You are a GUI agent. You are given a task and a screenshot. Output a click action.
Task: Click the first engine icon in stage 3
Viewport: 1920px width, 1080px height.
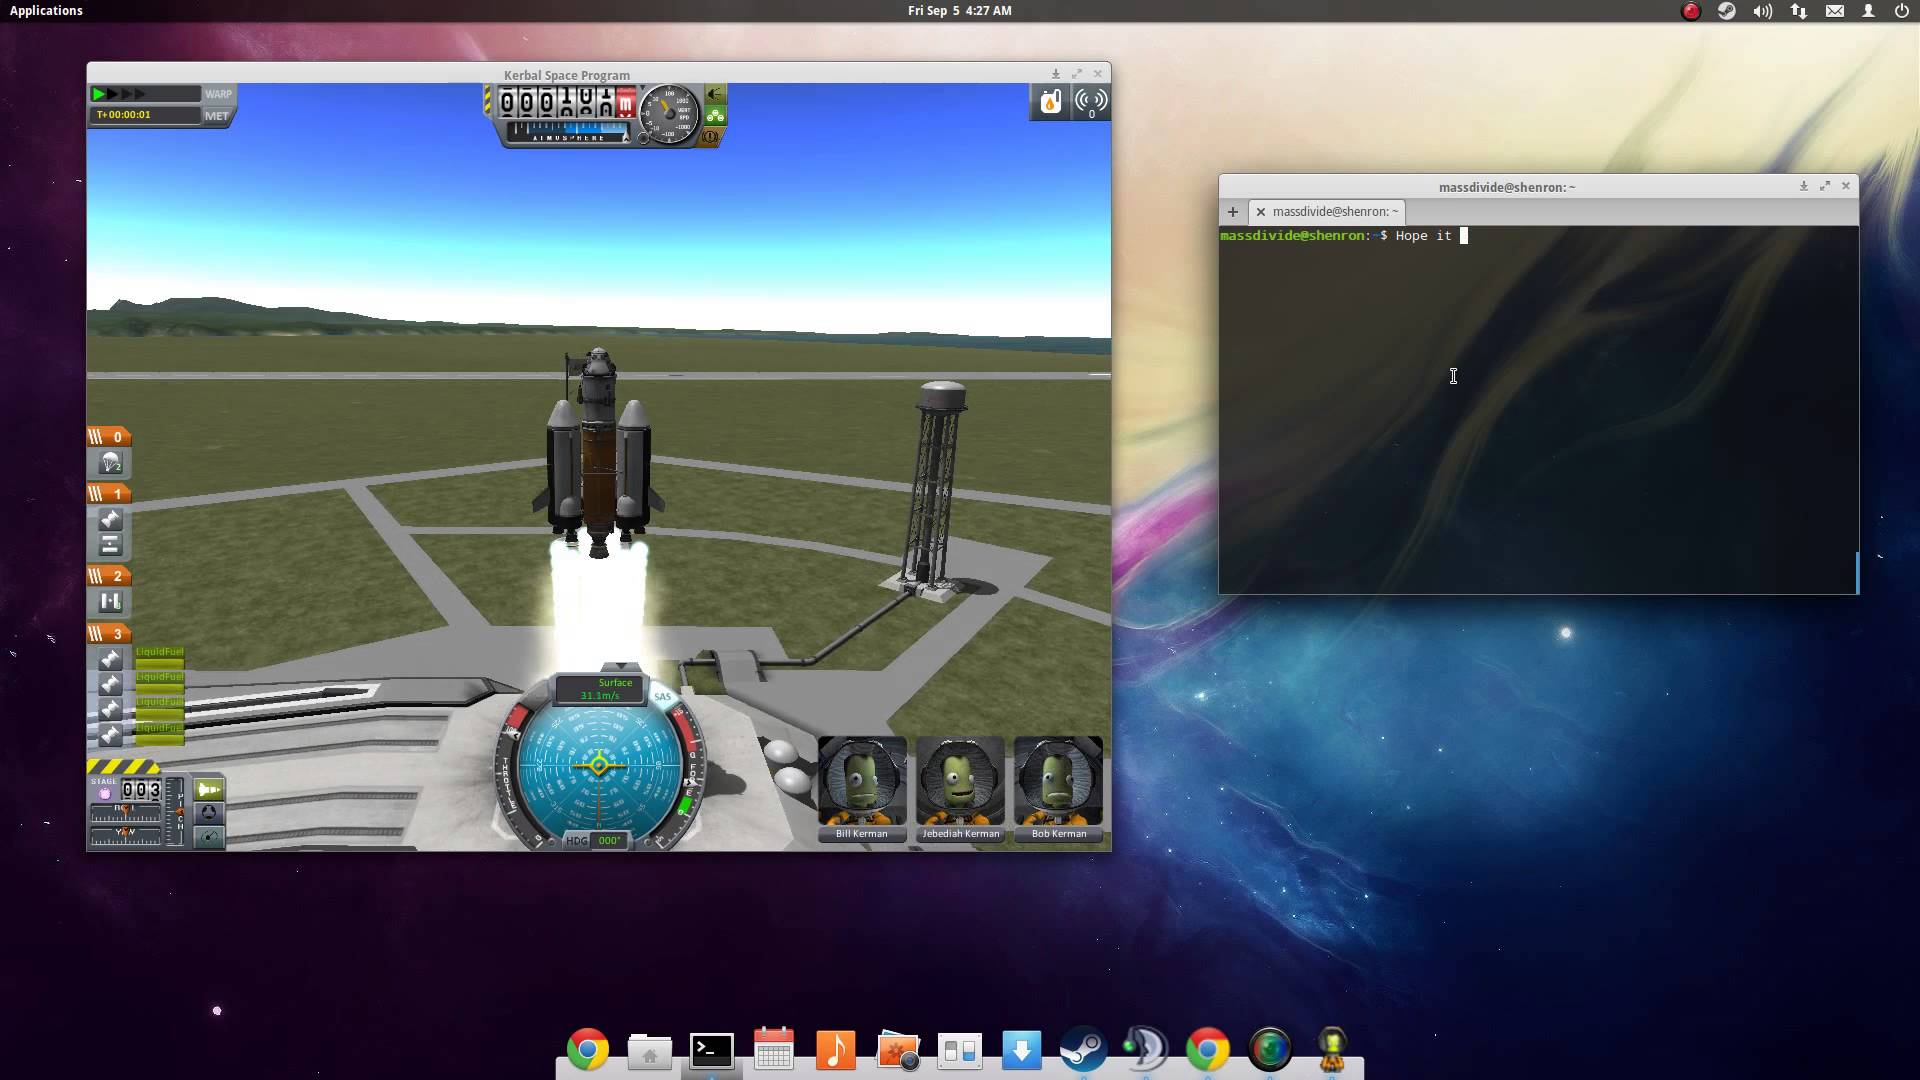point(110,659)
